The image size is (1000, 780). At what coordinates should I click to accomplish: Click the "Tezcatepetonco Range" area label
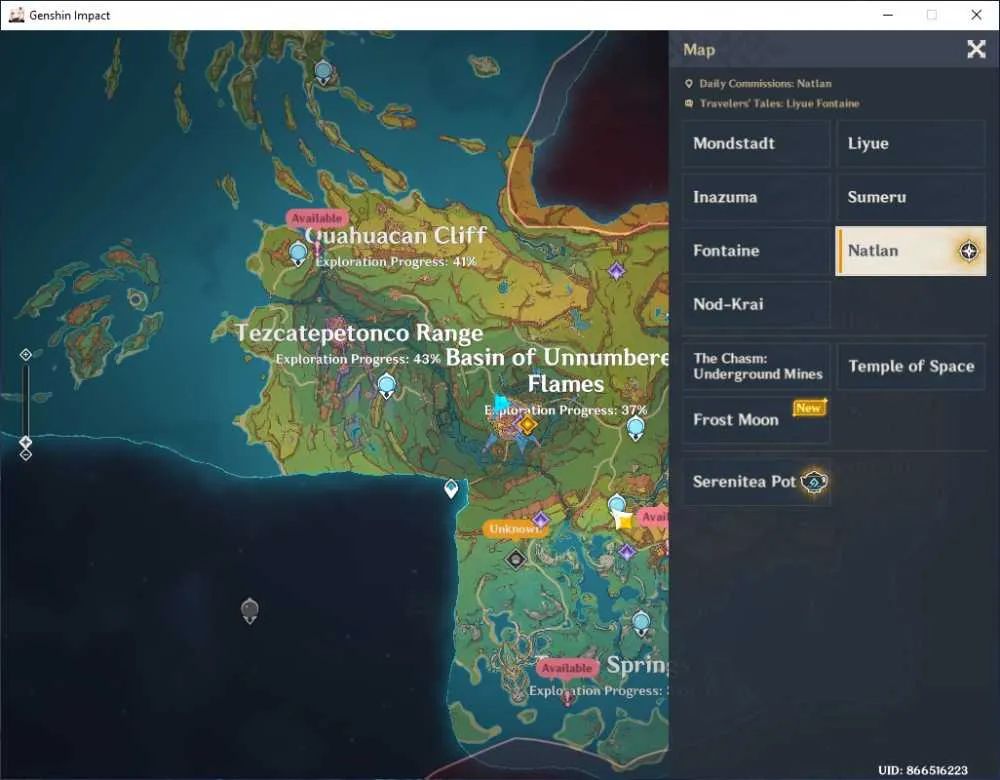pos(359,333)
